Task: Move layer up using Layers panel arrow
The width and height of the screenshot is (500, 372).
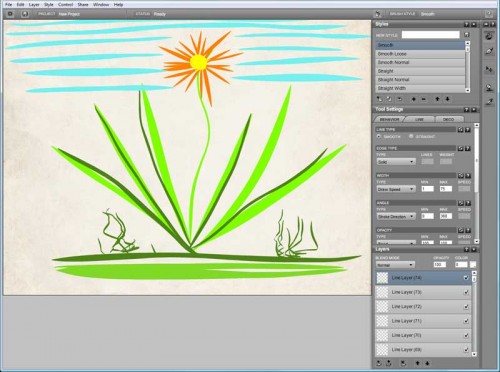Action: coord(417,363)
